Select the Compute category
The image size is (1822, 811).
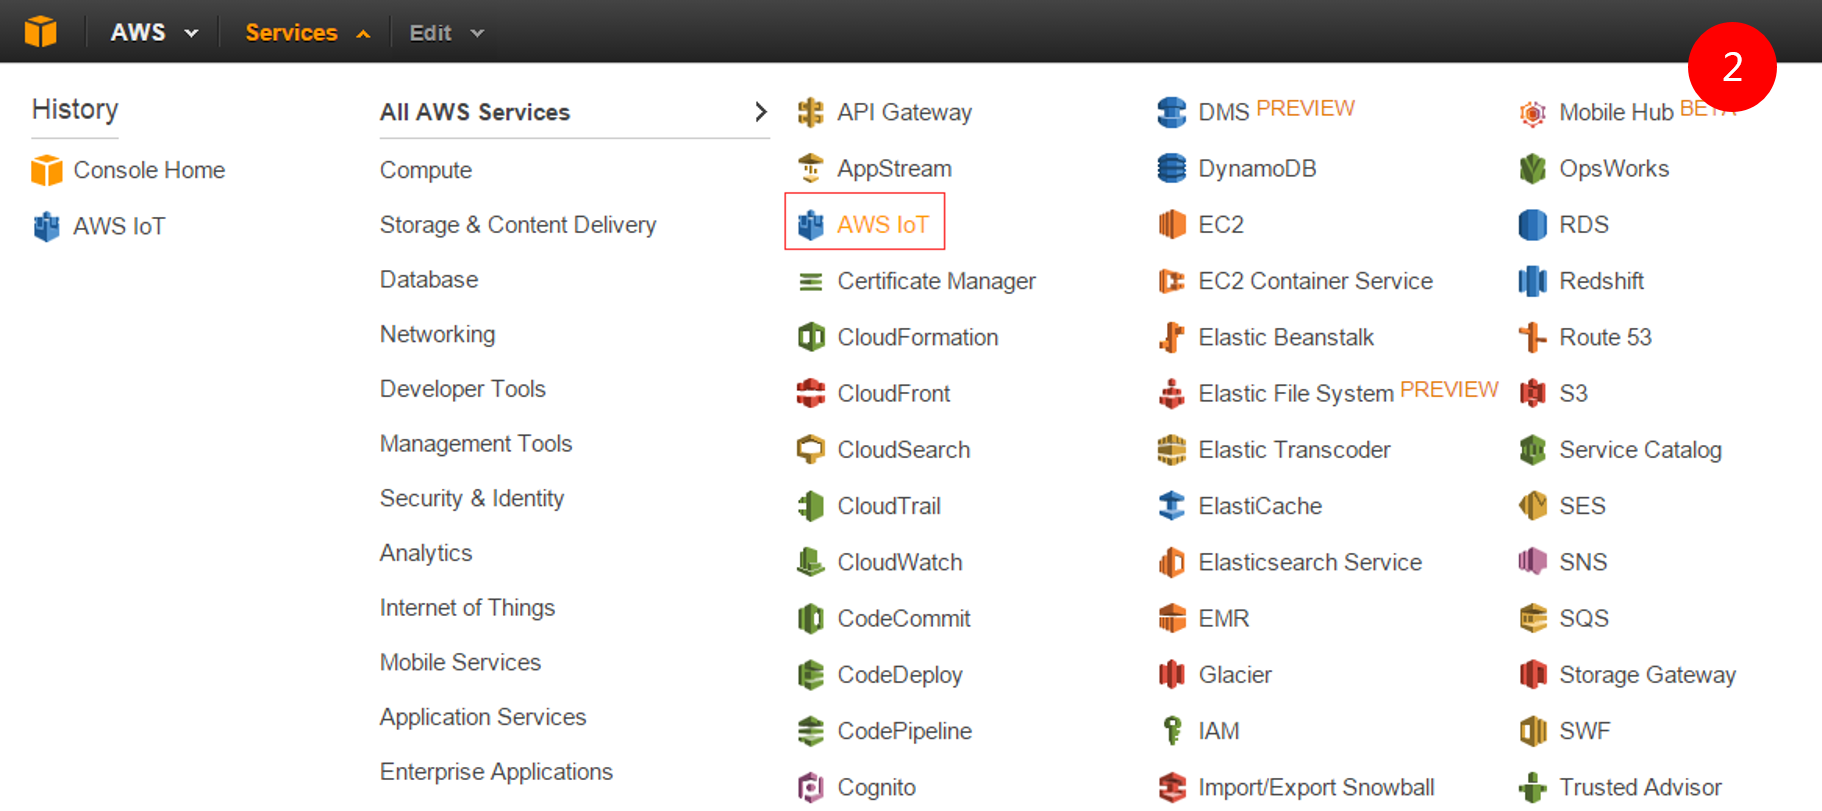425,170
